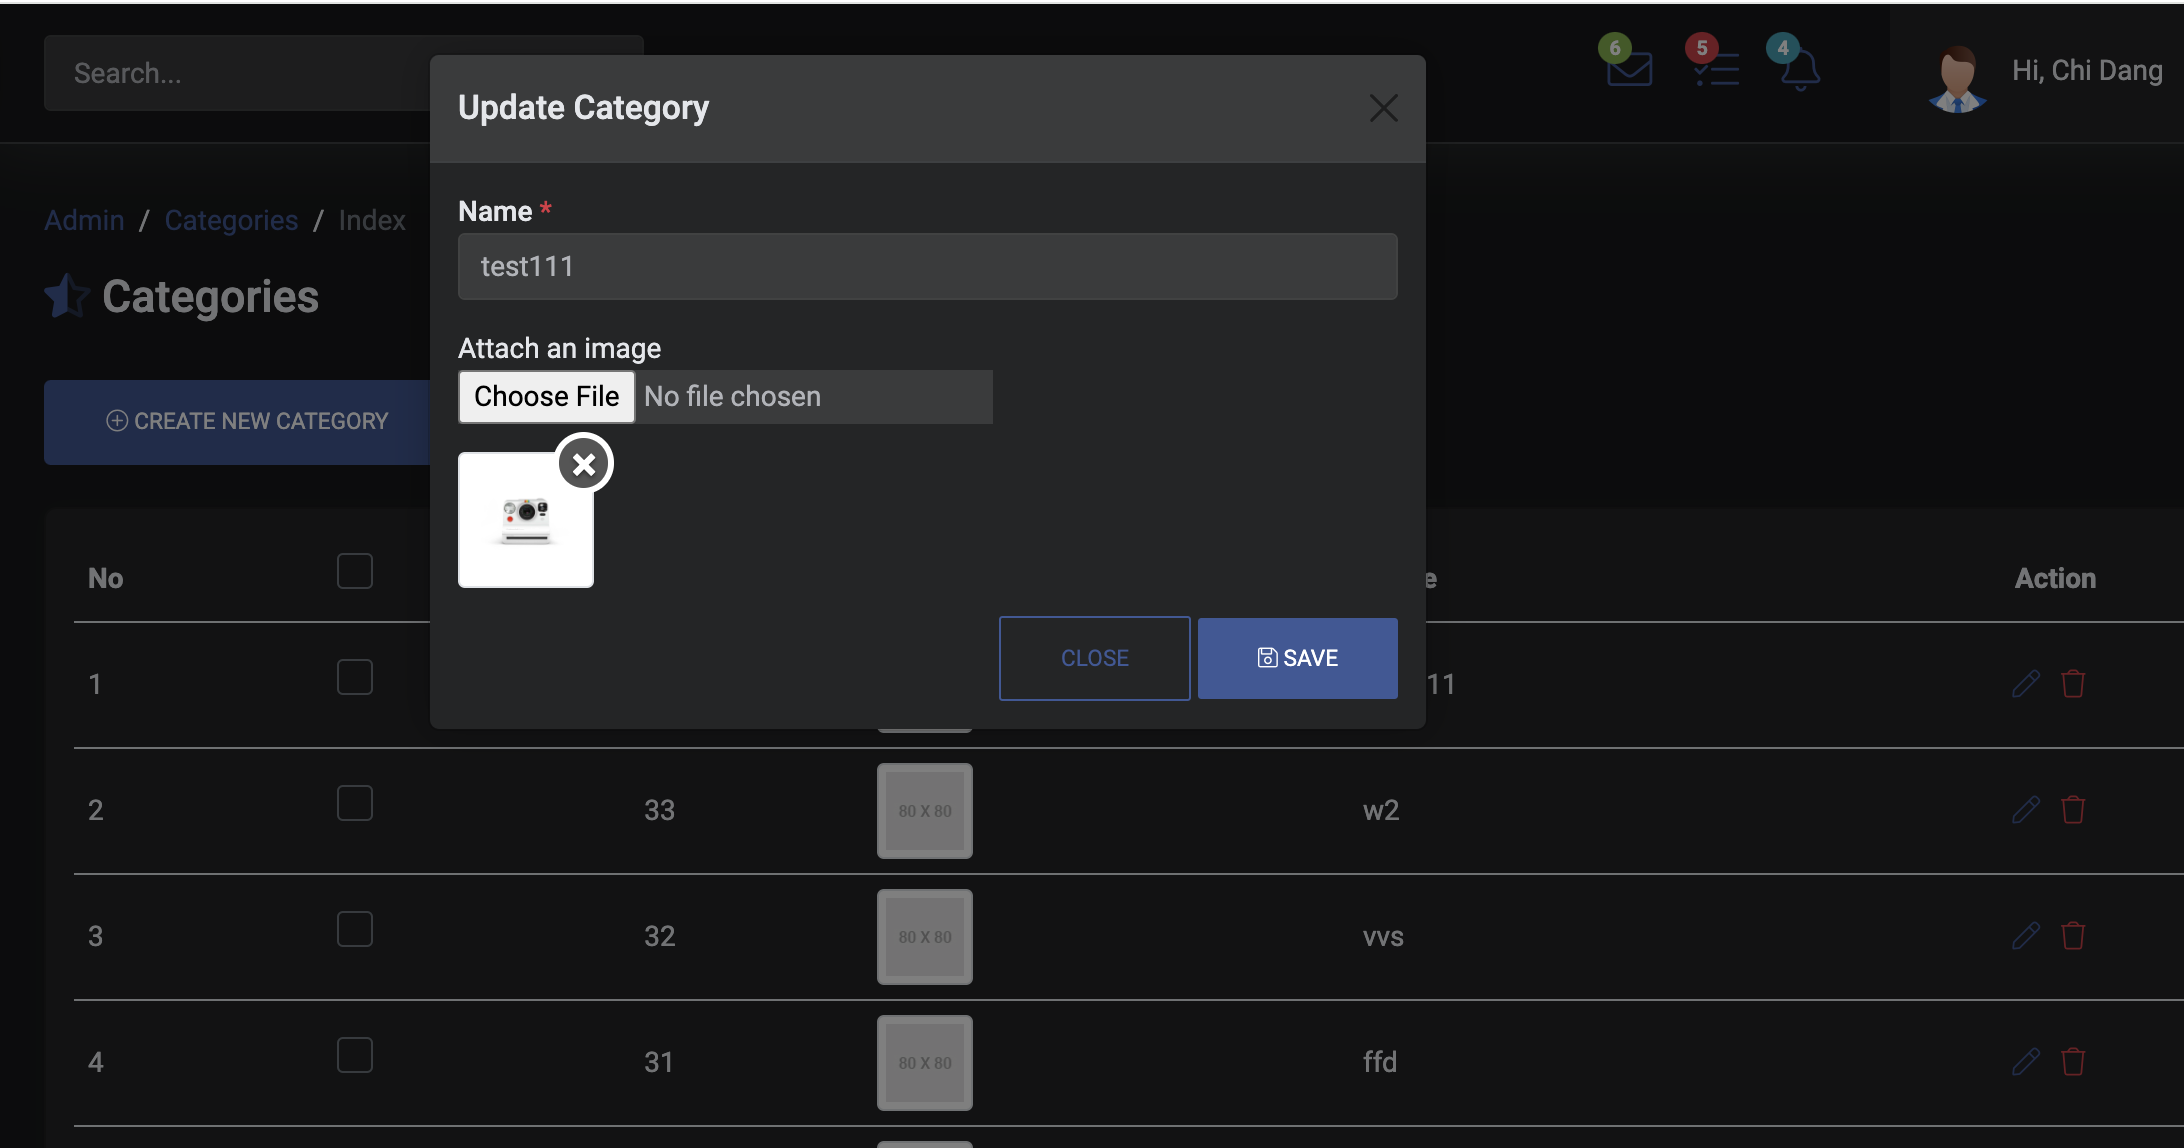Delete the w2 category with trash icon
2184x1148 pixels.
2073,810
